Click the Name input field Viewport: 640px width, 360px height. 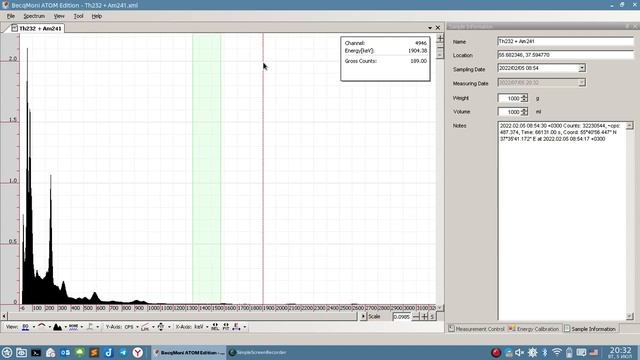tap(566, 41)
